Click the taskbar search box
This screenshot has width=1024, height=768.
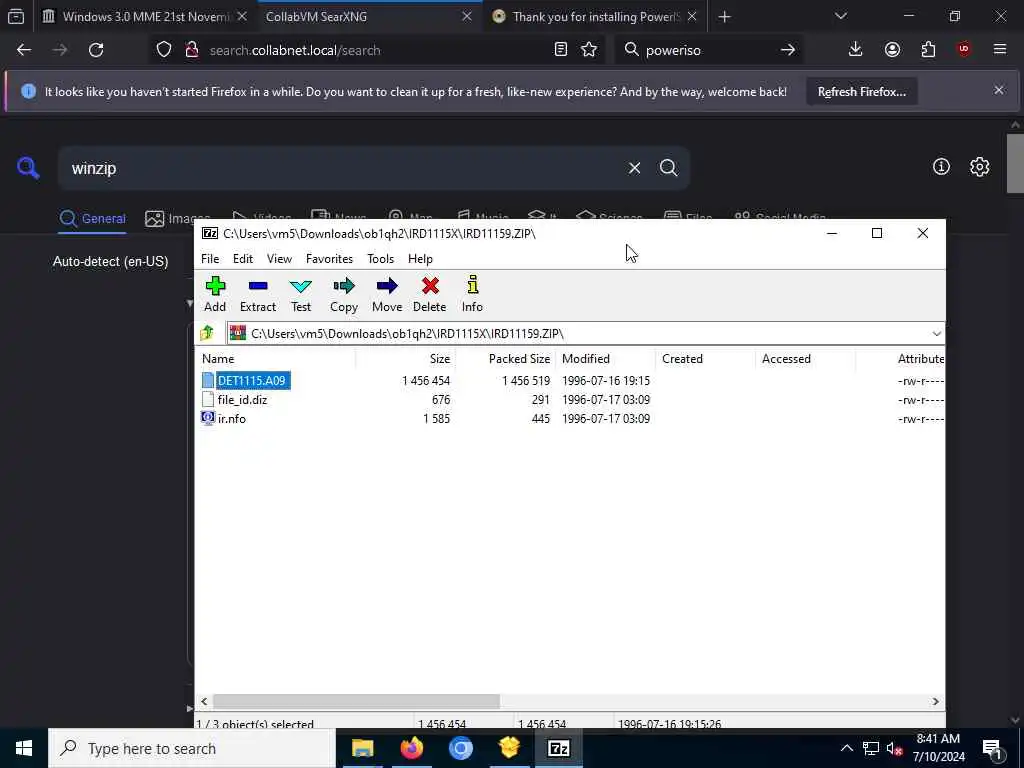click(x=192, y=748)
